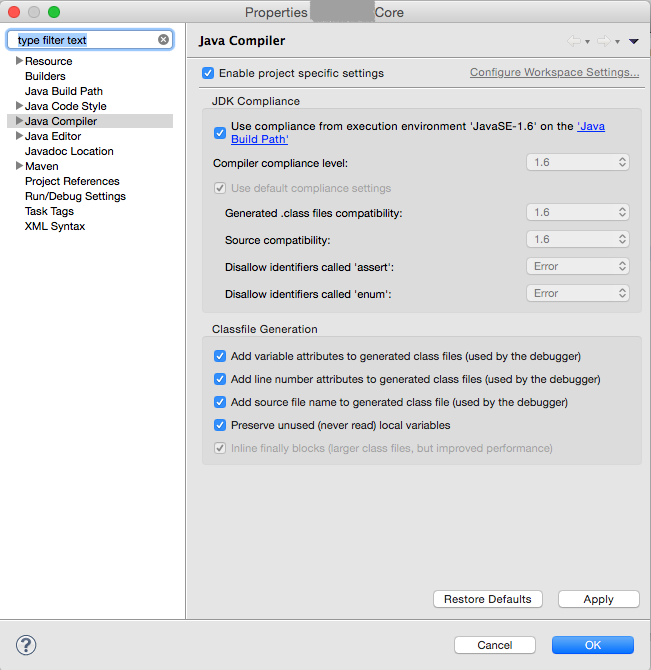Toggle Add line number attributes checkbox
Screen dimensions: 651x670
220,379
